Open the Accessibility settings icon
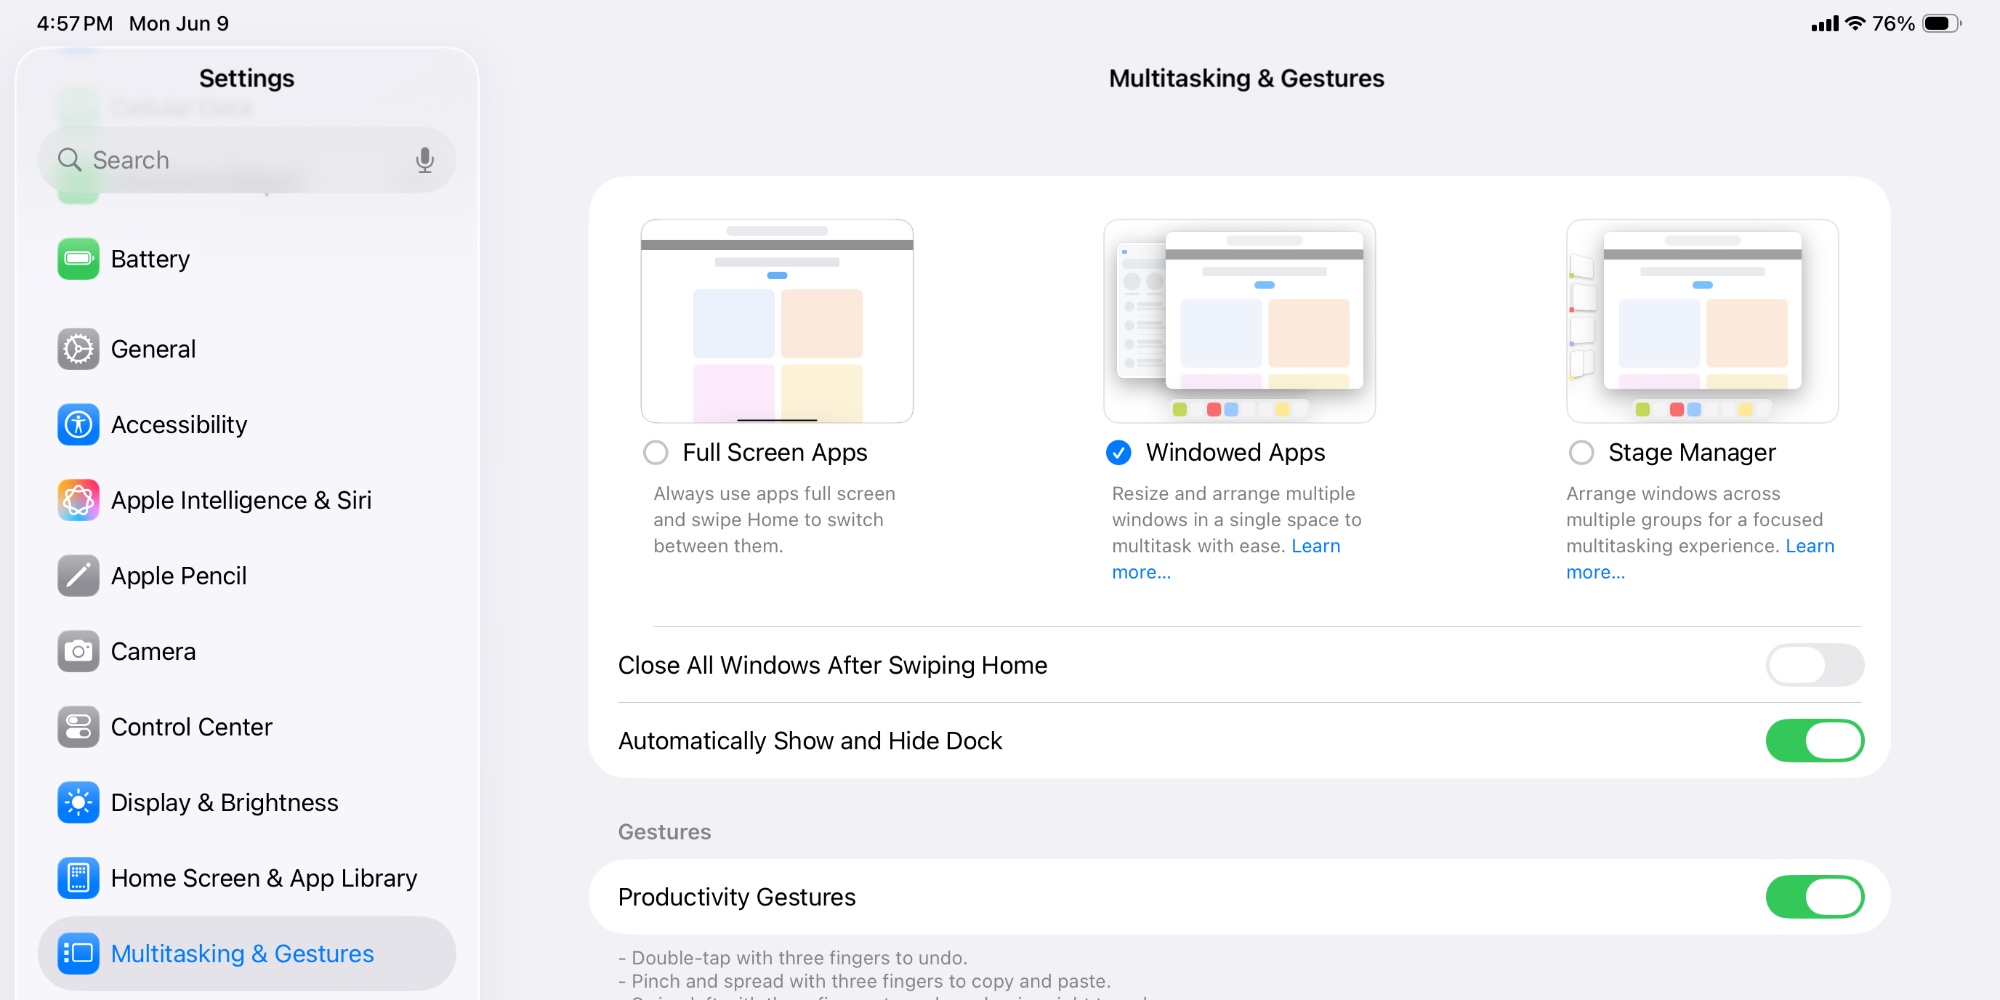The height and width of the screenshot is (1000, 2000). 78,424
